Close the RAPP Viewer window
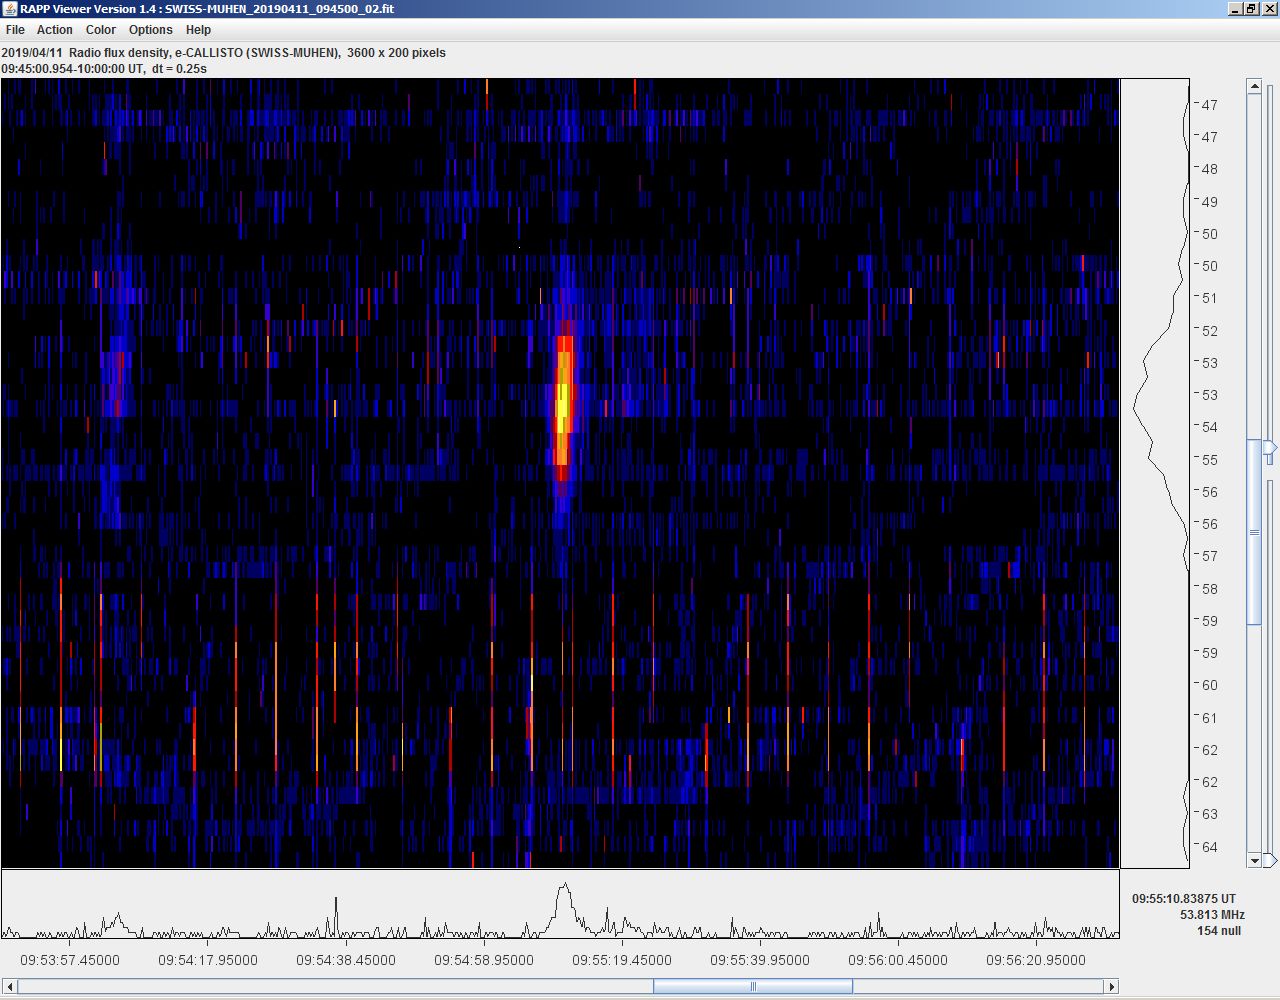Image resolution: width=1280 pixels, height=1000 pixels. point(1268,9)
